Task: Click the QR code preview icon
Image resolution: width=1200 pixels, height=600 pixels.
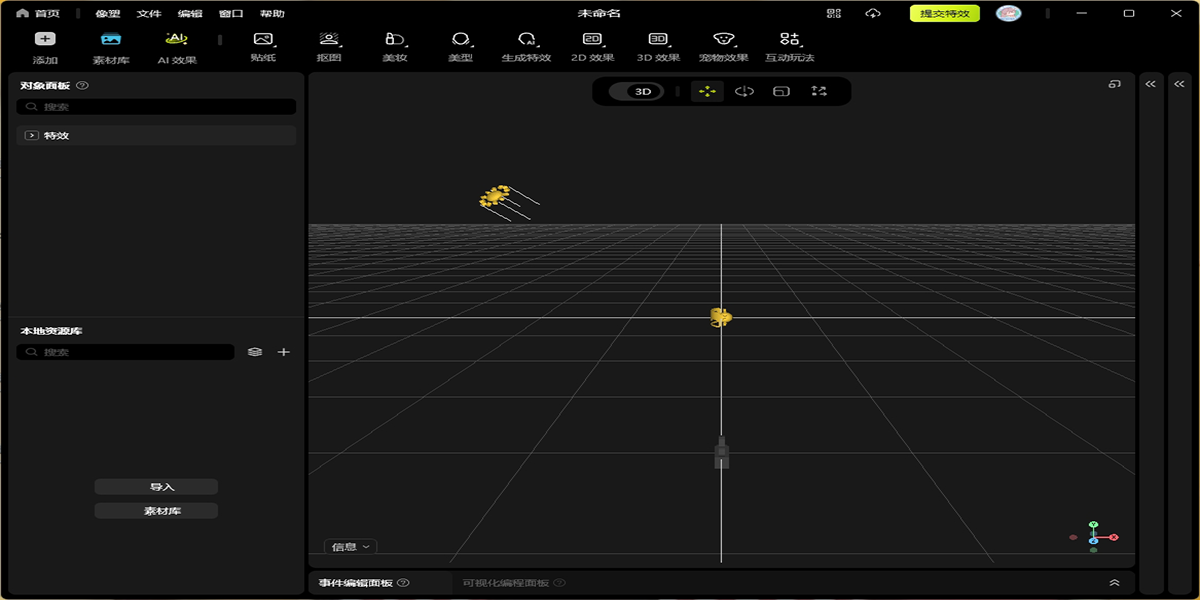Action: point(834,13)
